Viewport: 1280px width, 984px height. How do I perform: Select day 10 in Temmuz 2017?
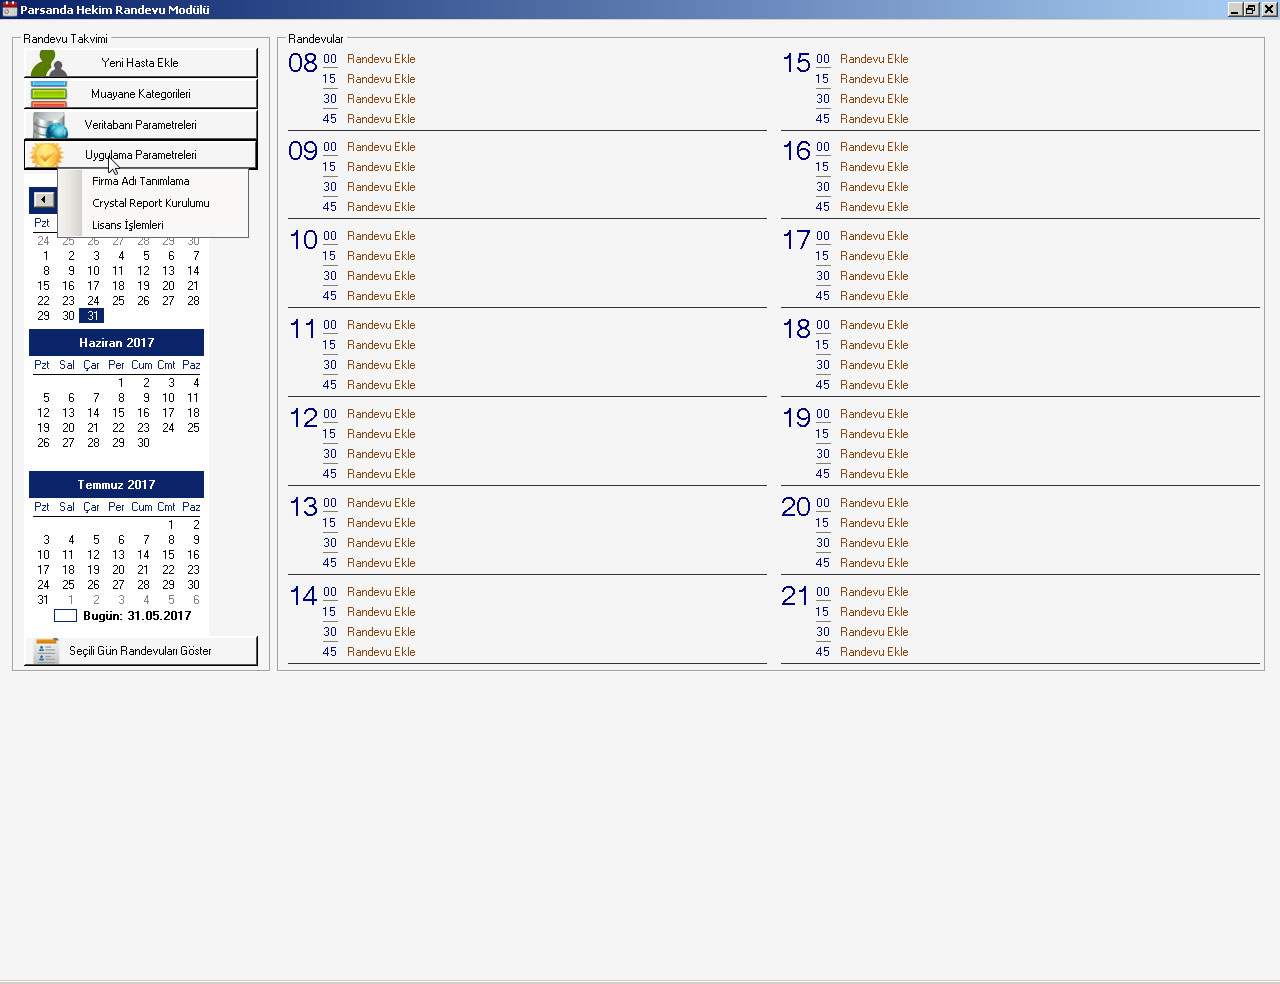[43, 555]
